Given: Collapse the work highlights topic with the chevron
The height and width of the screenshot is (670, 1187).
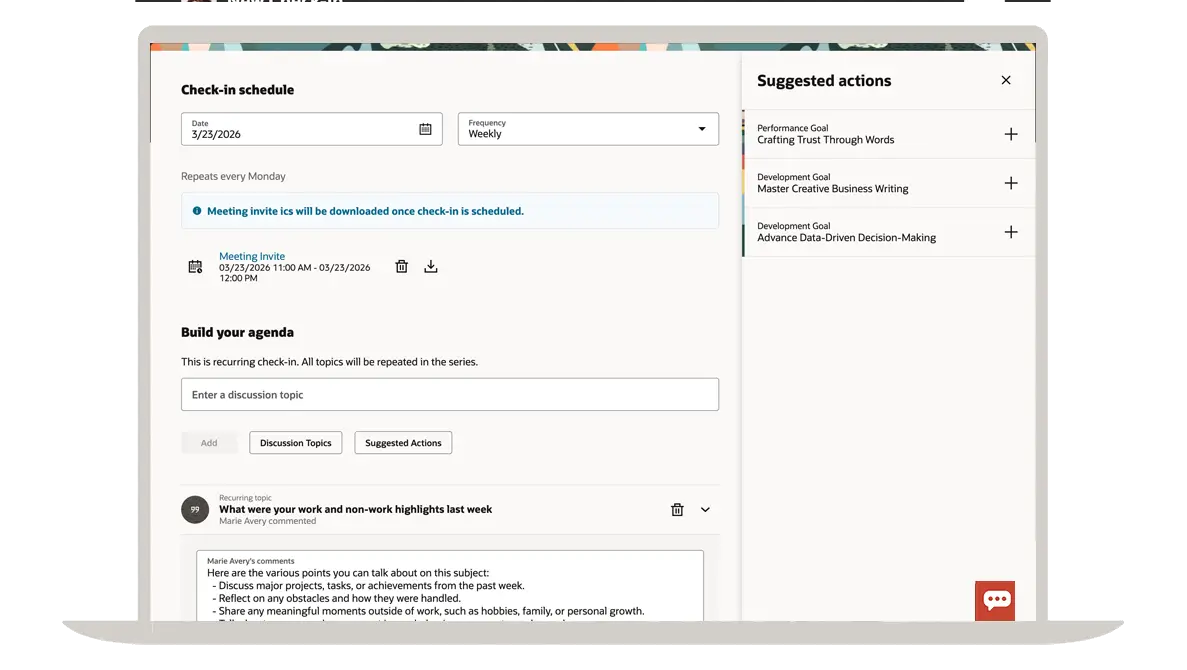Looking at the screenshot, I should tap(705, 510).
